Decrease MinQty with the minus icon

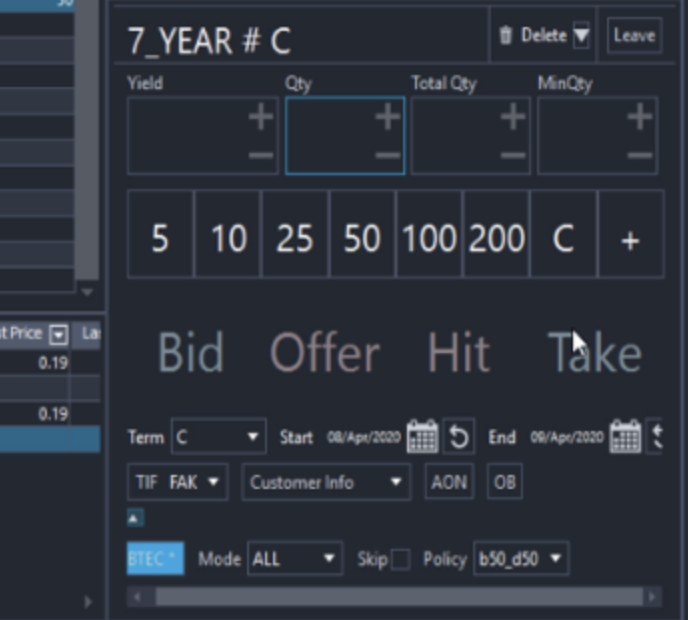click(x=639, y=155)
